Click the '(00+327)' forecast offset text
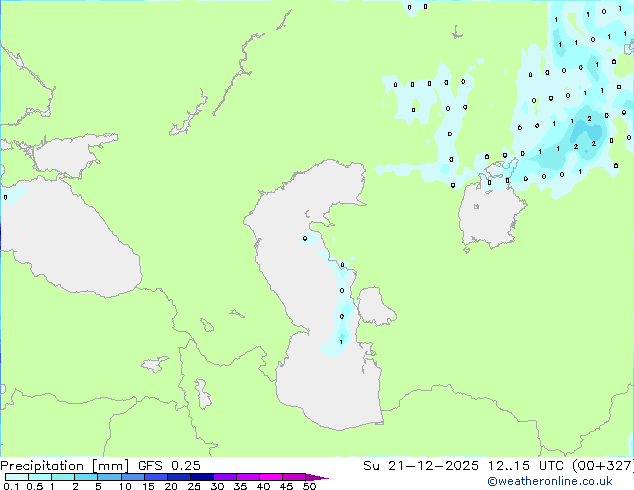 pyautogui.click(x=602, y=466)
